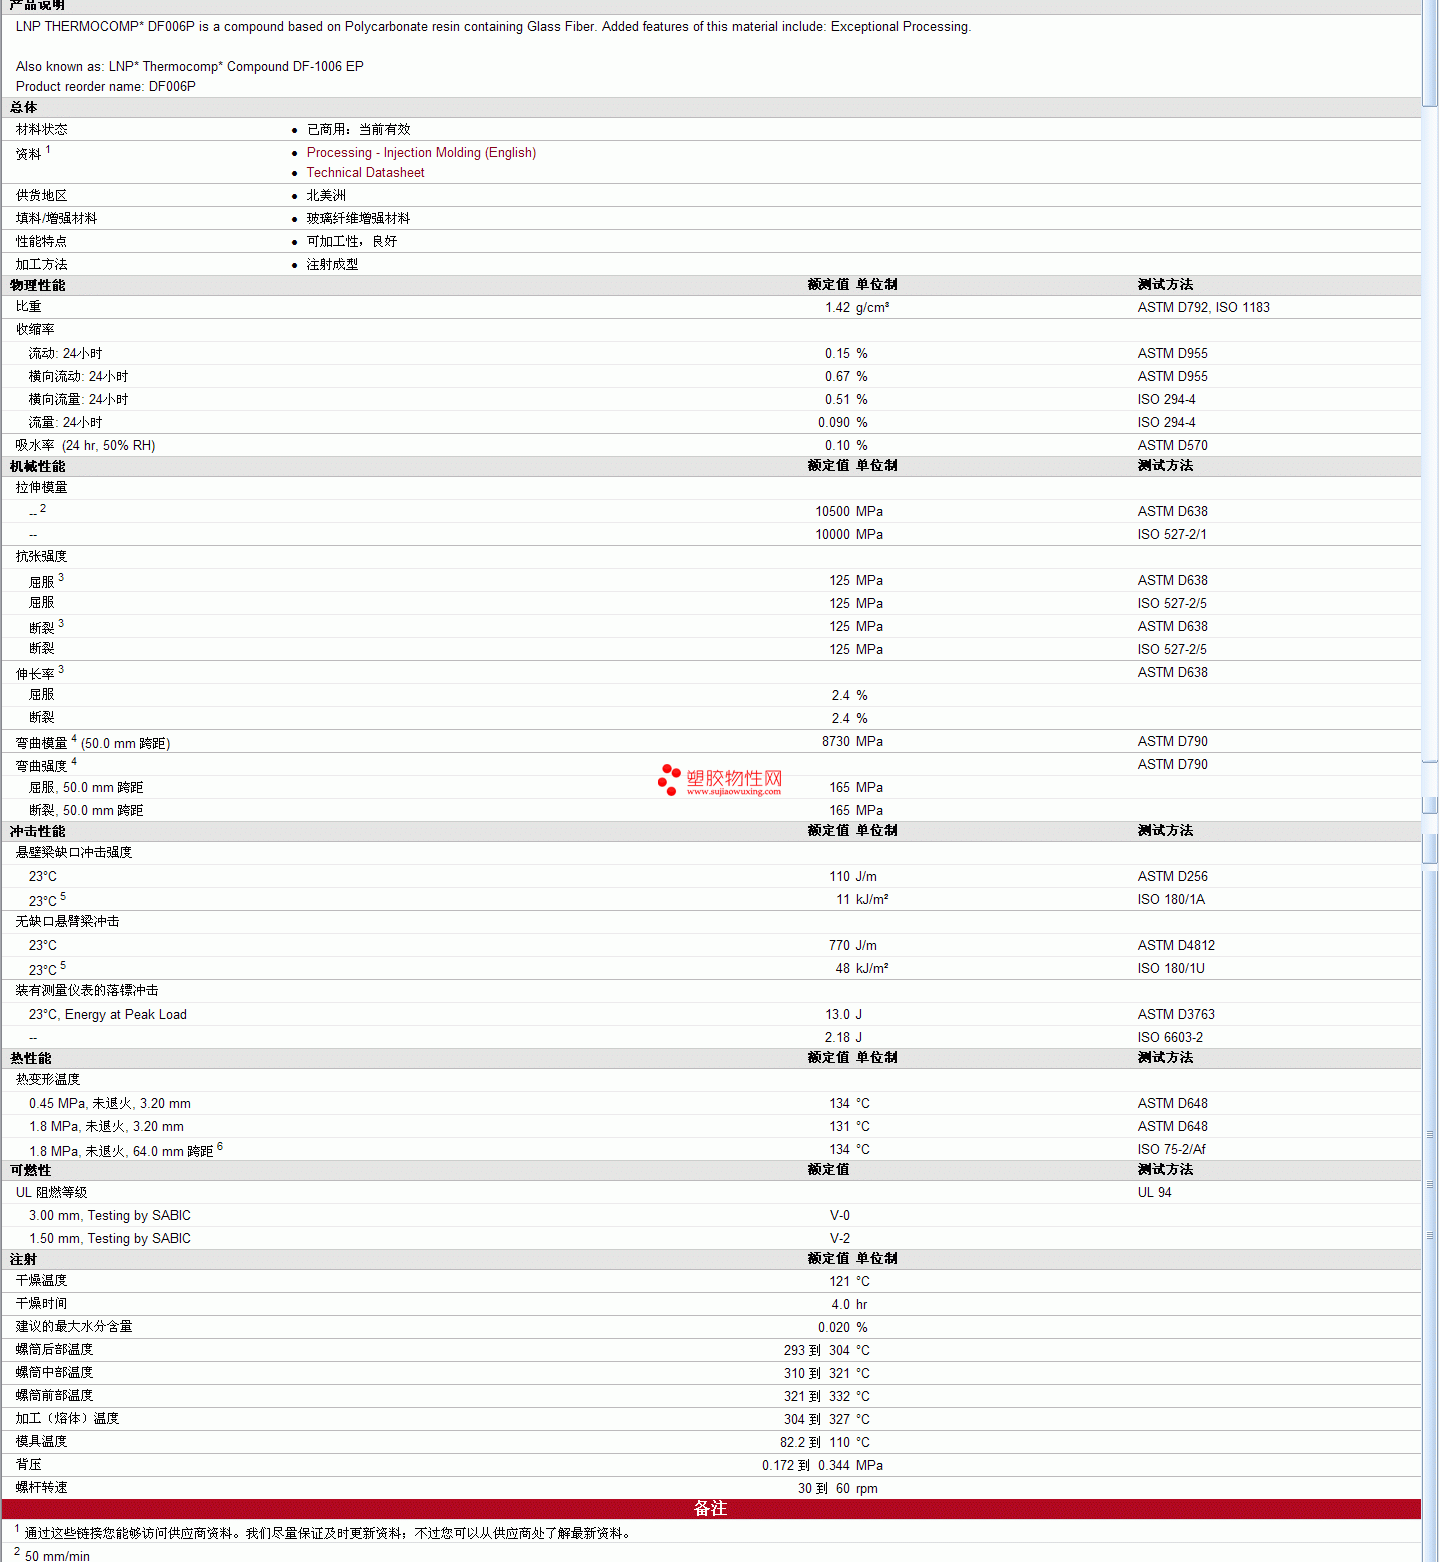Click the UL 阻燃等级 label
The height and width of the screenshot is (1562, 1440).
(52, 1193)
